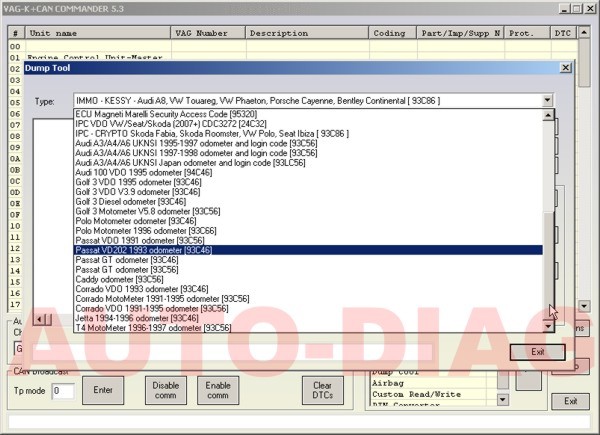Minimize the VAG-K+CAN Commander window

(564, 8)
